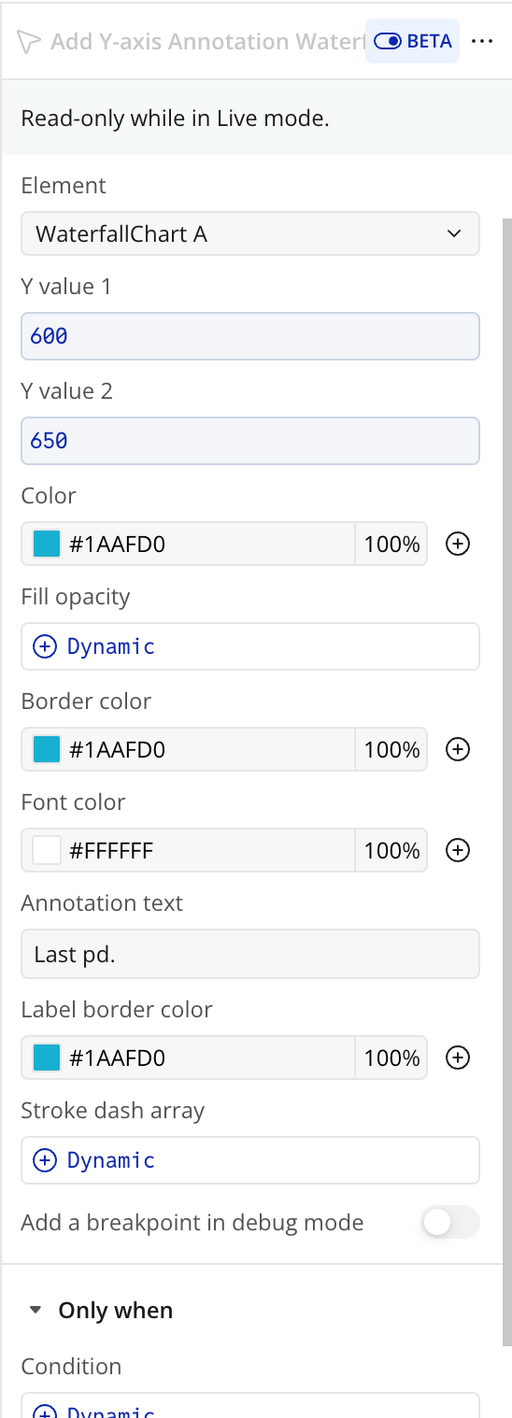Click the Dynamic plus icon under Stroke dash array
The image size is (512, 1418).
45,1160
